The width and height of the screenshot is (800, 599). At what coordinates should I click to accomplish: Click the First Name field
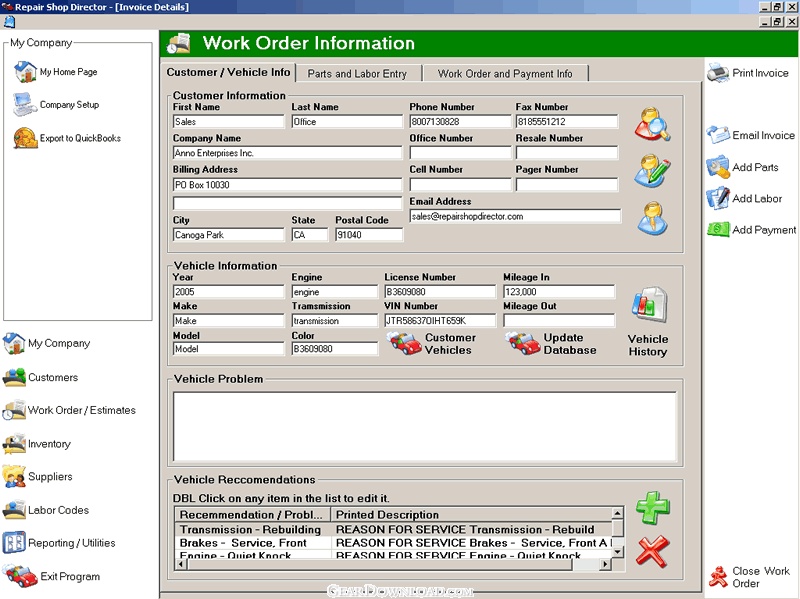coord(228,121)
